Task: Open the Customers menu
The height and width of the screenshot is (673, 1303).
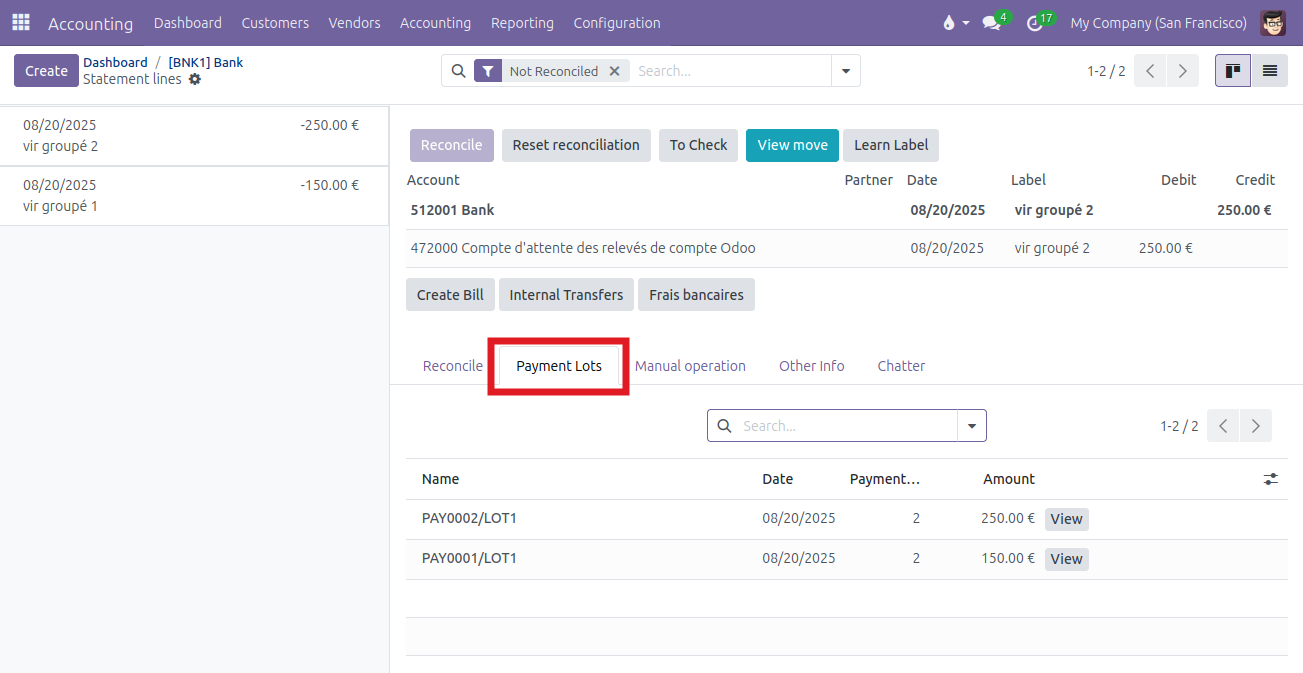Action: click(x=275, y=23)
